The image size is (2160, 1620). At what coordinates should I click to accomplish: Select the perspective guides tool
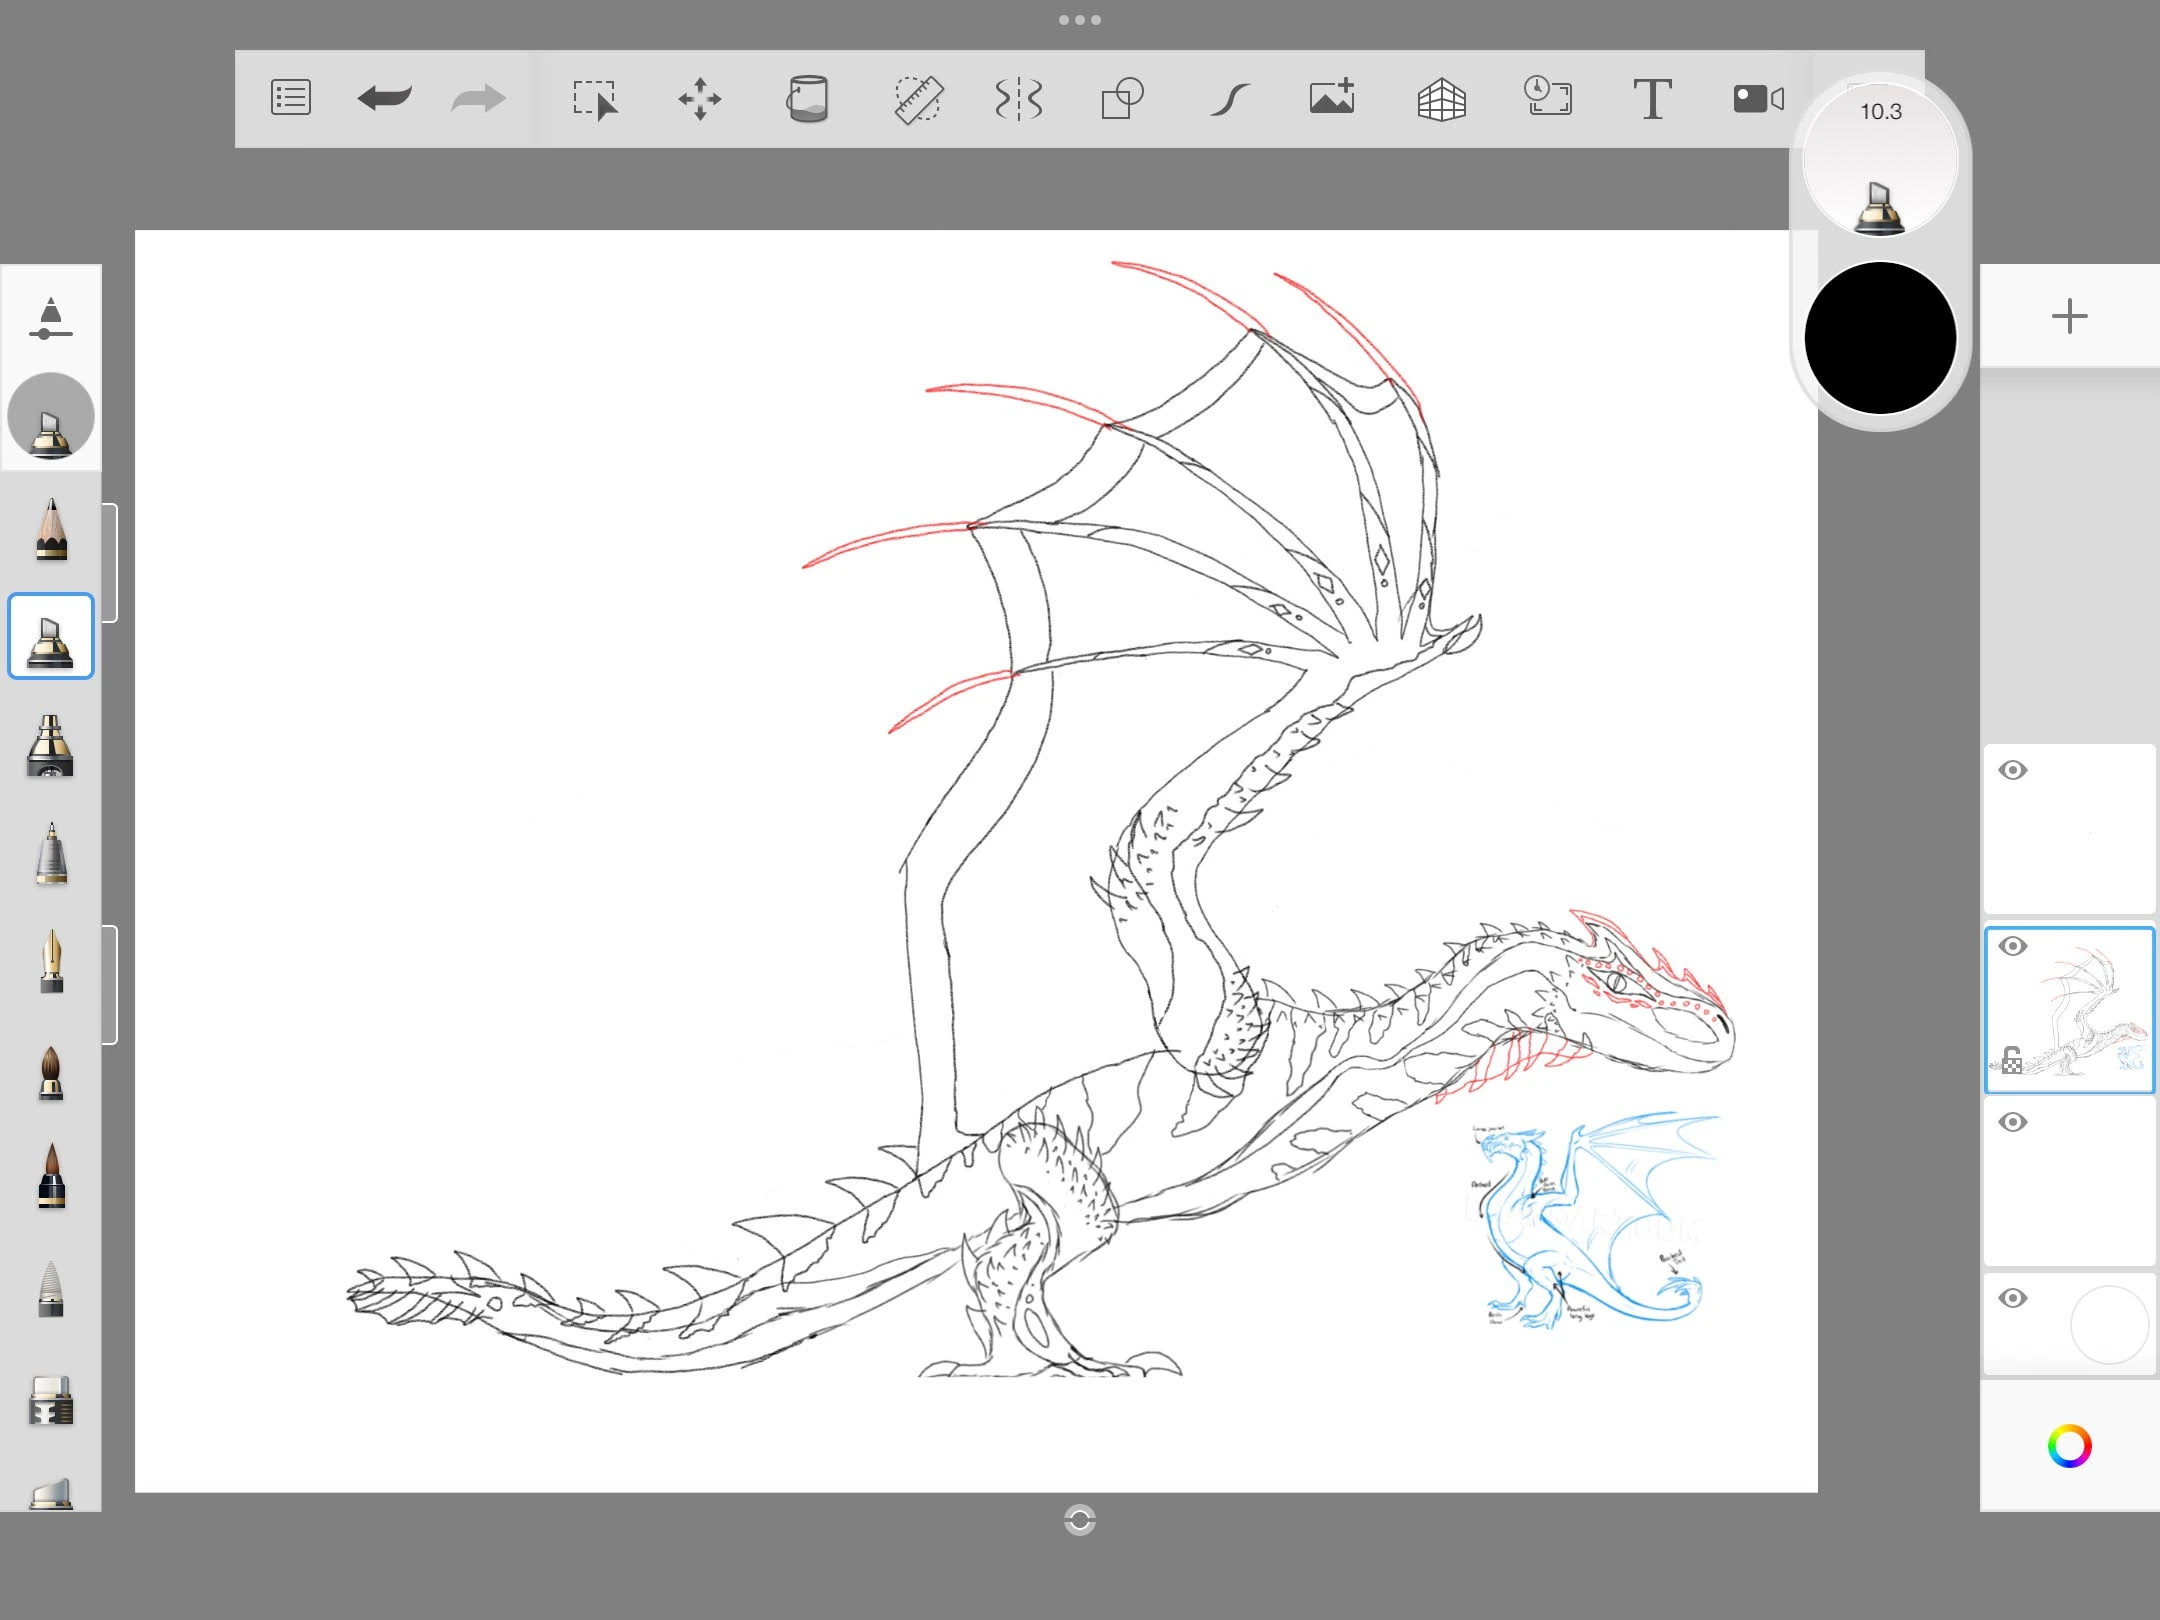(x=1442, y=98)
